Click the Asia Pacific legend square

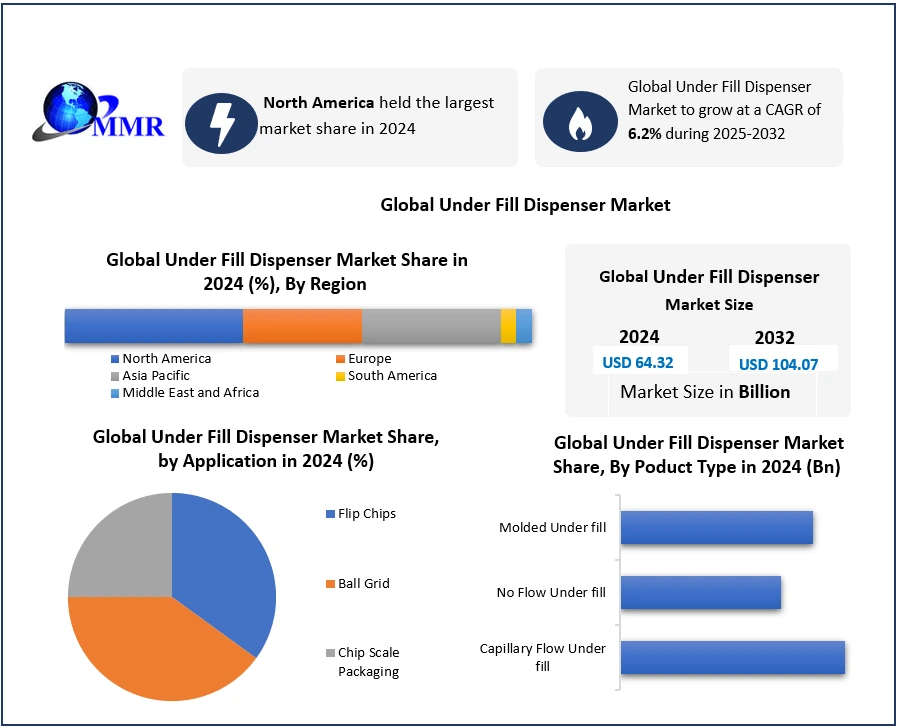tap(115, 376)
